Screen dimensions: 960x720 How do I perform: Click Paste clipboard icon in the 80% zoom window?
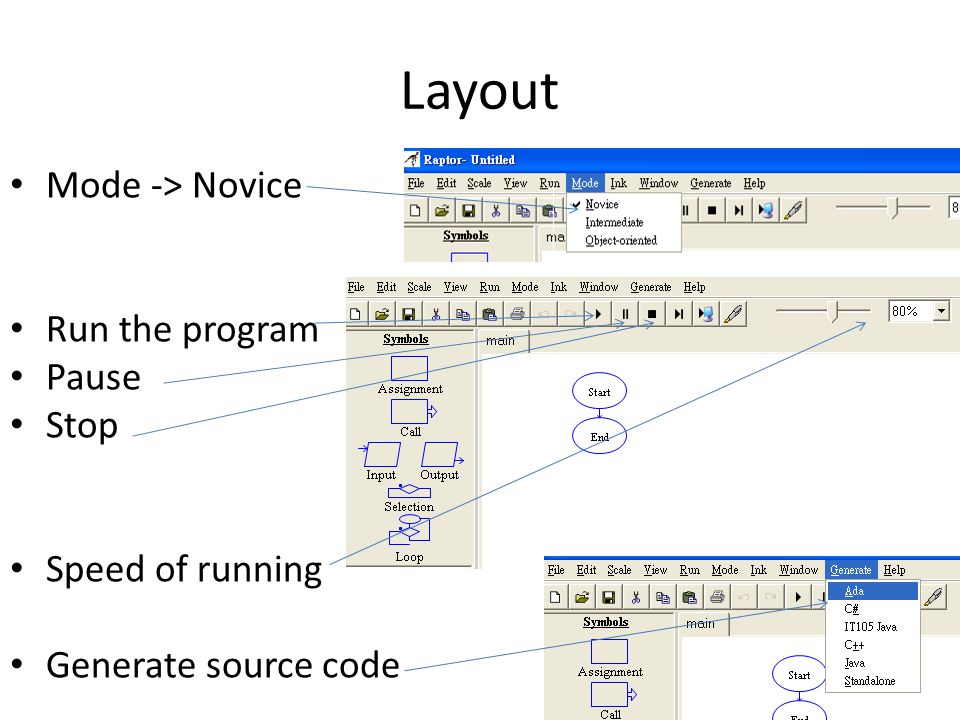coord(489,314)
